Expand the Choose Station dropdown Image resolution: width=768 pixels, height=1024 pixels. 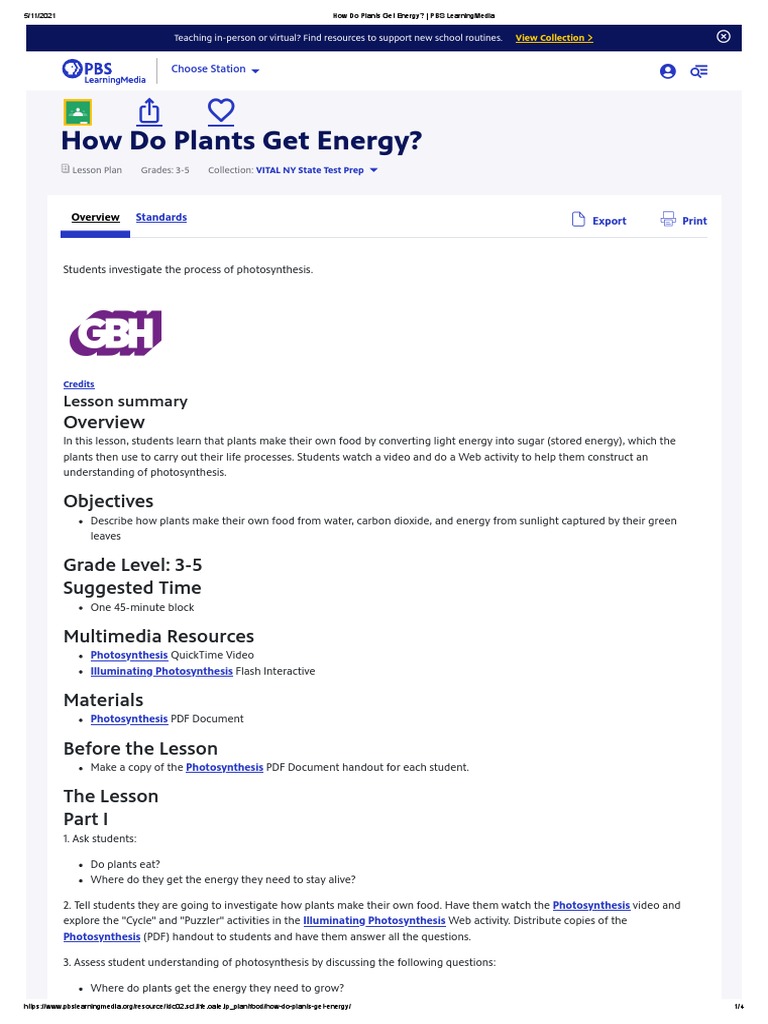pyautogui.click(x=215, y=70)
